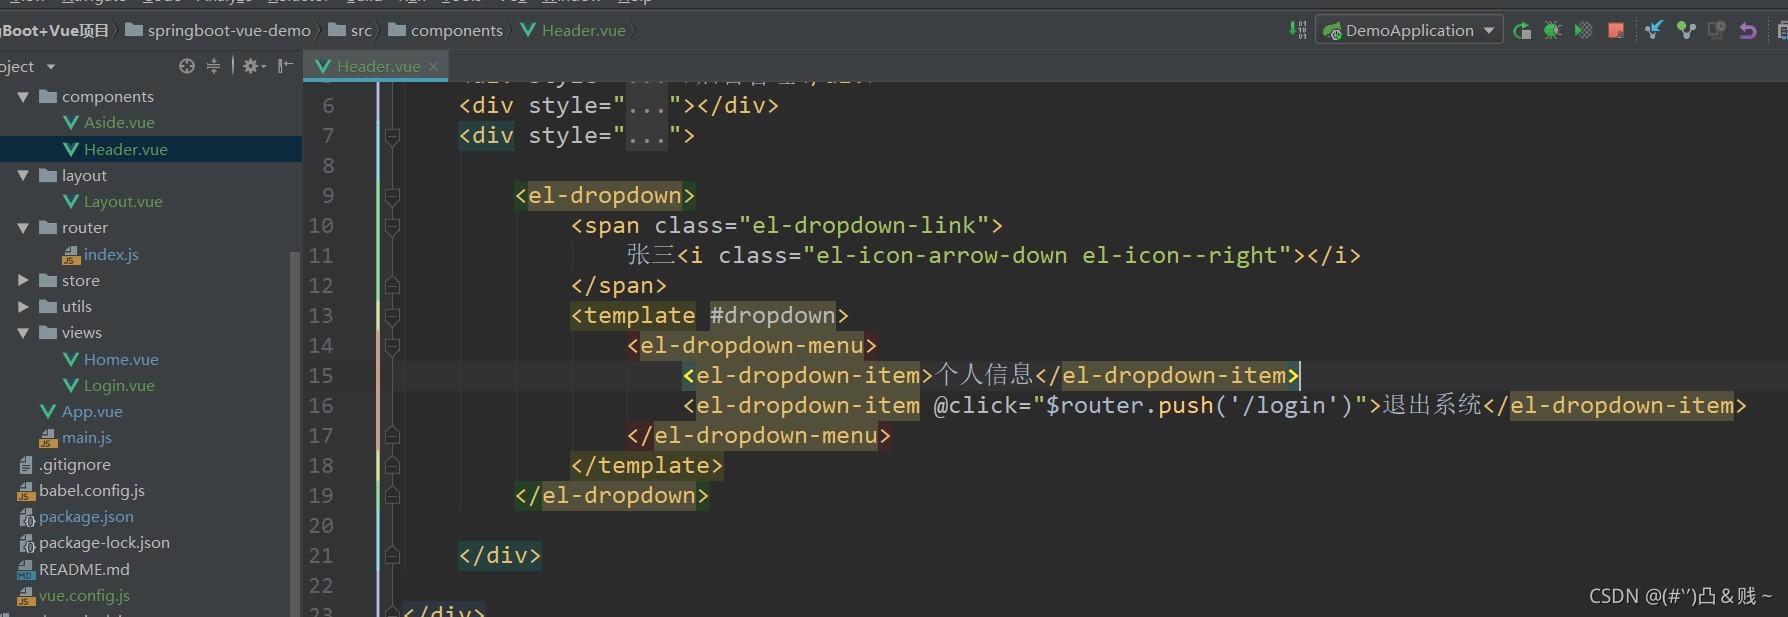Toggle code fold at line 9 el-dropdown
1788x617 pixels.
392,196
